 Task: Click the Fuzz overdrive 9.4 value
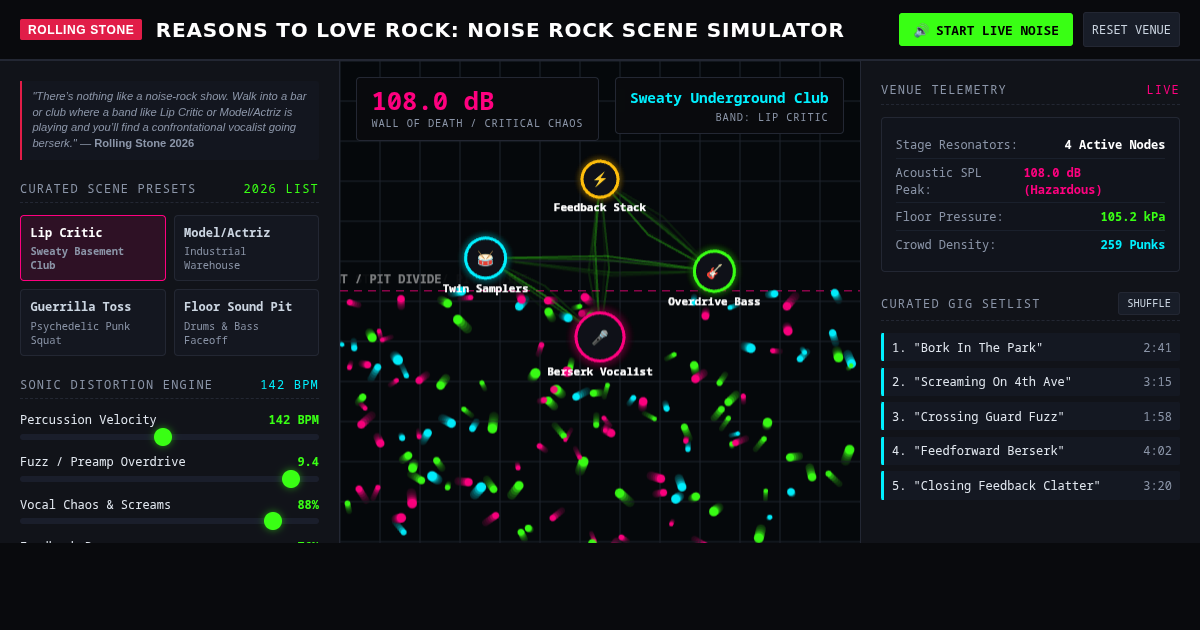308,462
